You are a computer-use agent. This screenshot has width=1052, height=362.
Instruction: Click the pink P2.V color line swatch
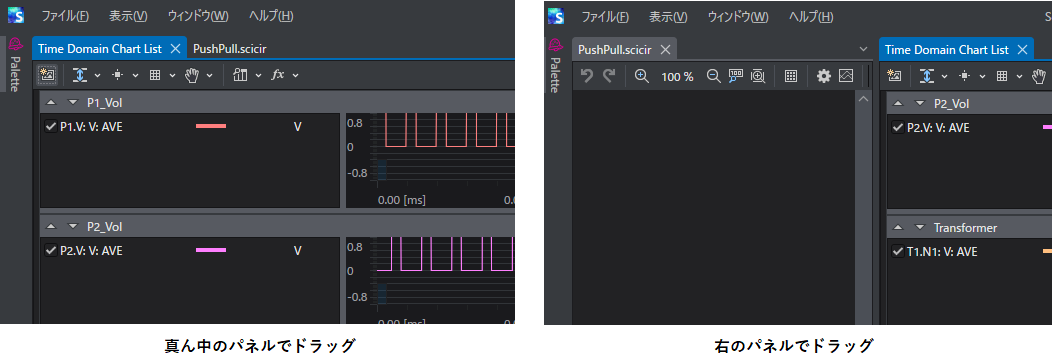[x=211, y=250]
